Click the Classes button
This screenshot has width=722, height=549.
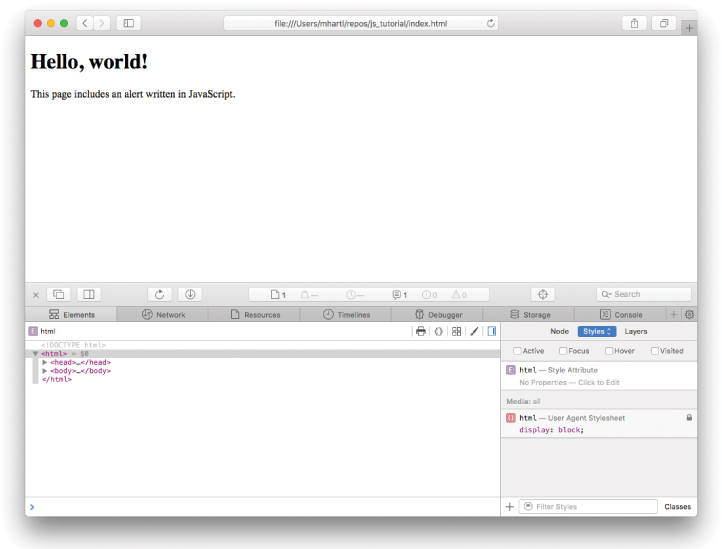pos(677,507)
